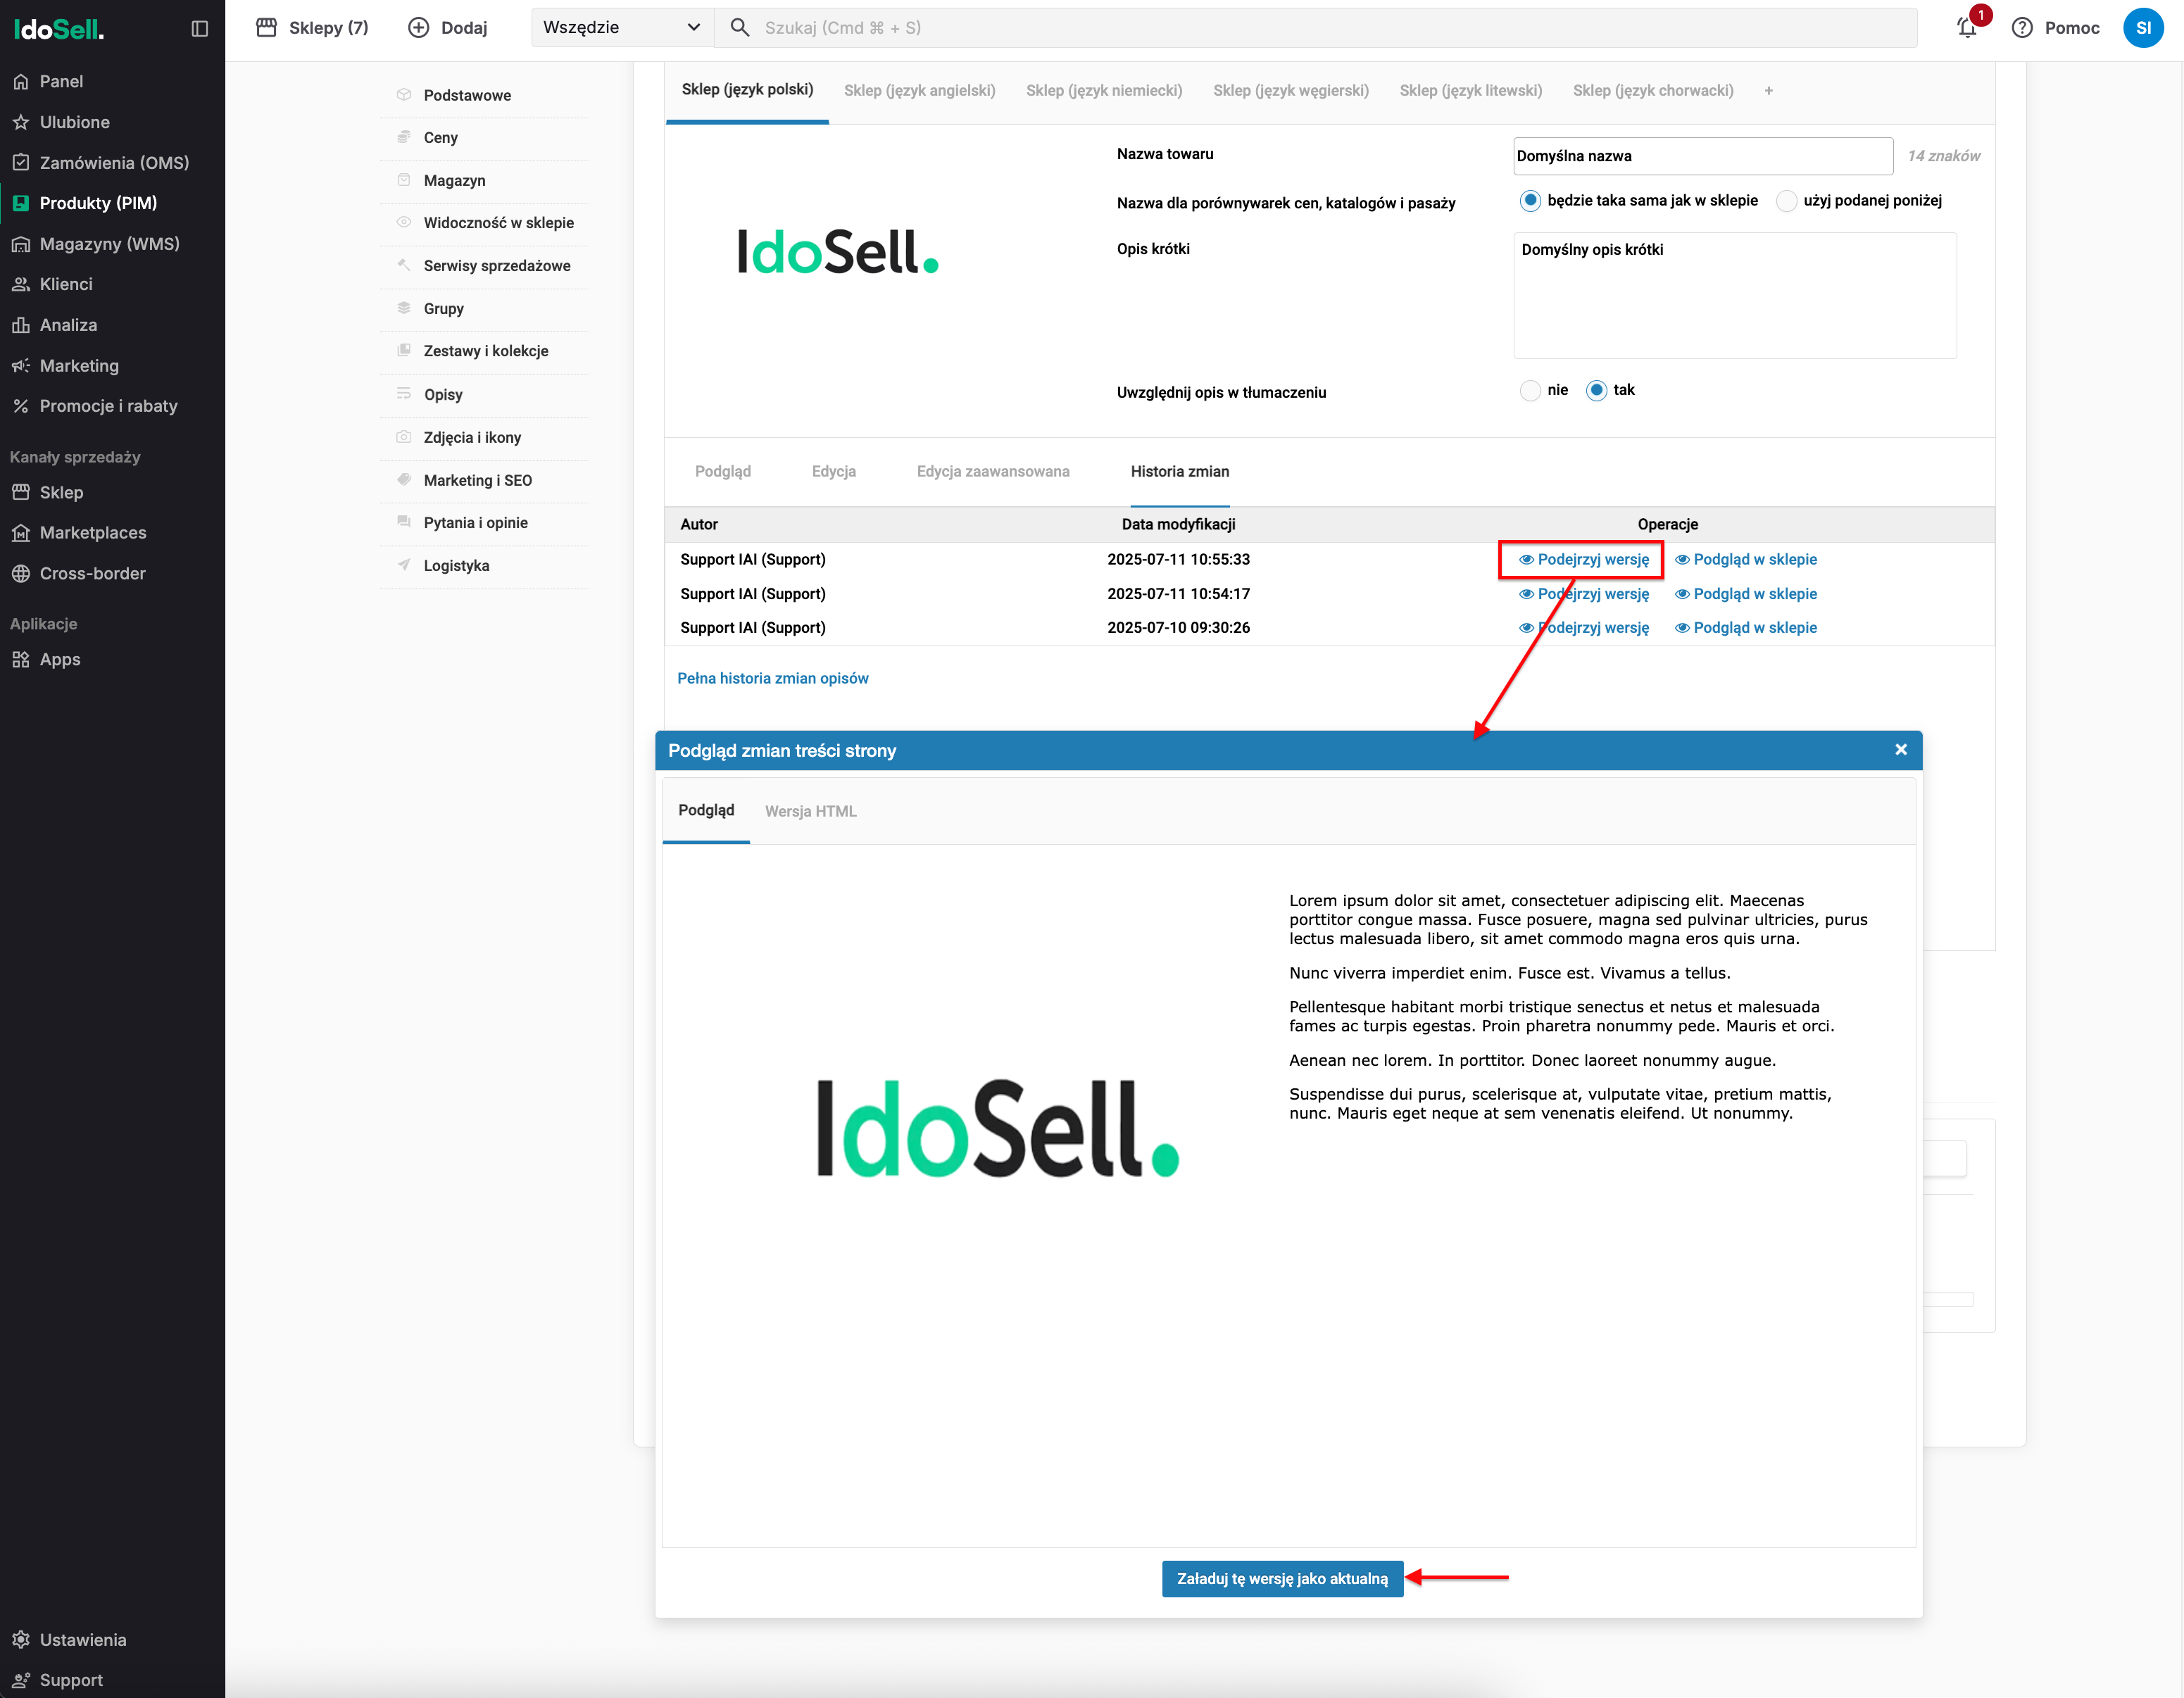Click Podgląd w sklepie for 2025-07-10 entry

click(1746, 628)
